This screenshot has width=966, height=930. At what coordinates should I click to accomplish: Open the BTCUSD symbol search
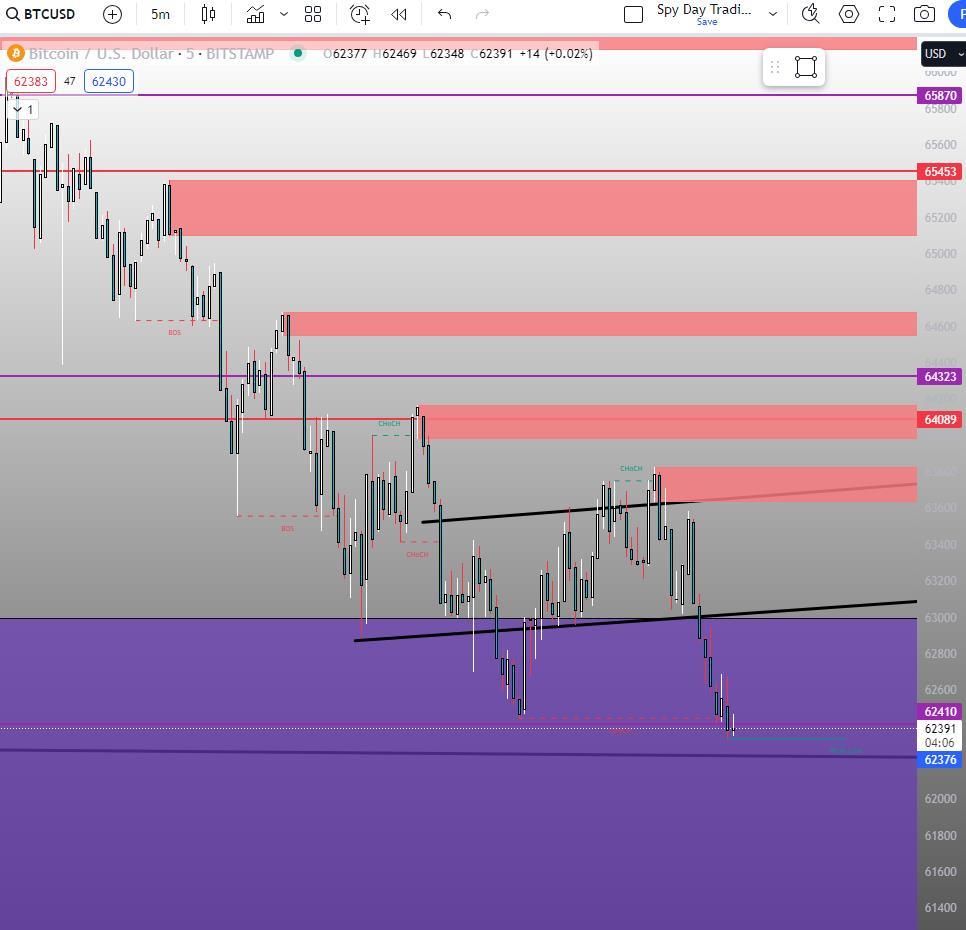[41, 14]
